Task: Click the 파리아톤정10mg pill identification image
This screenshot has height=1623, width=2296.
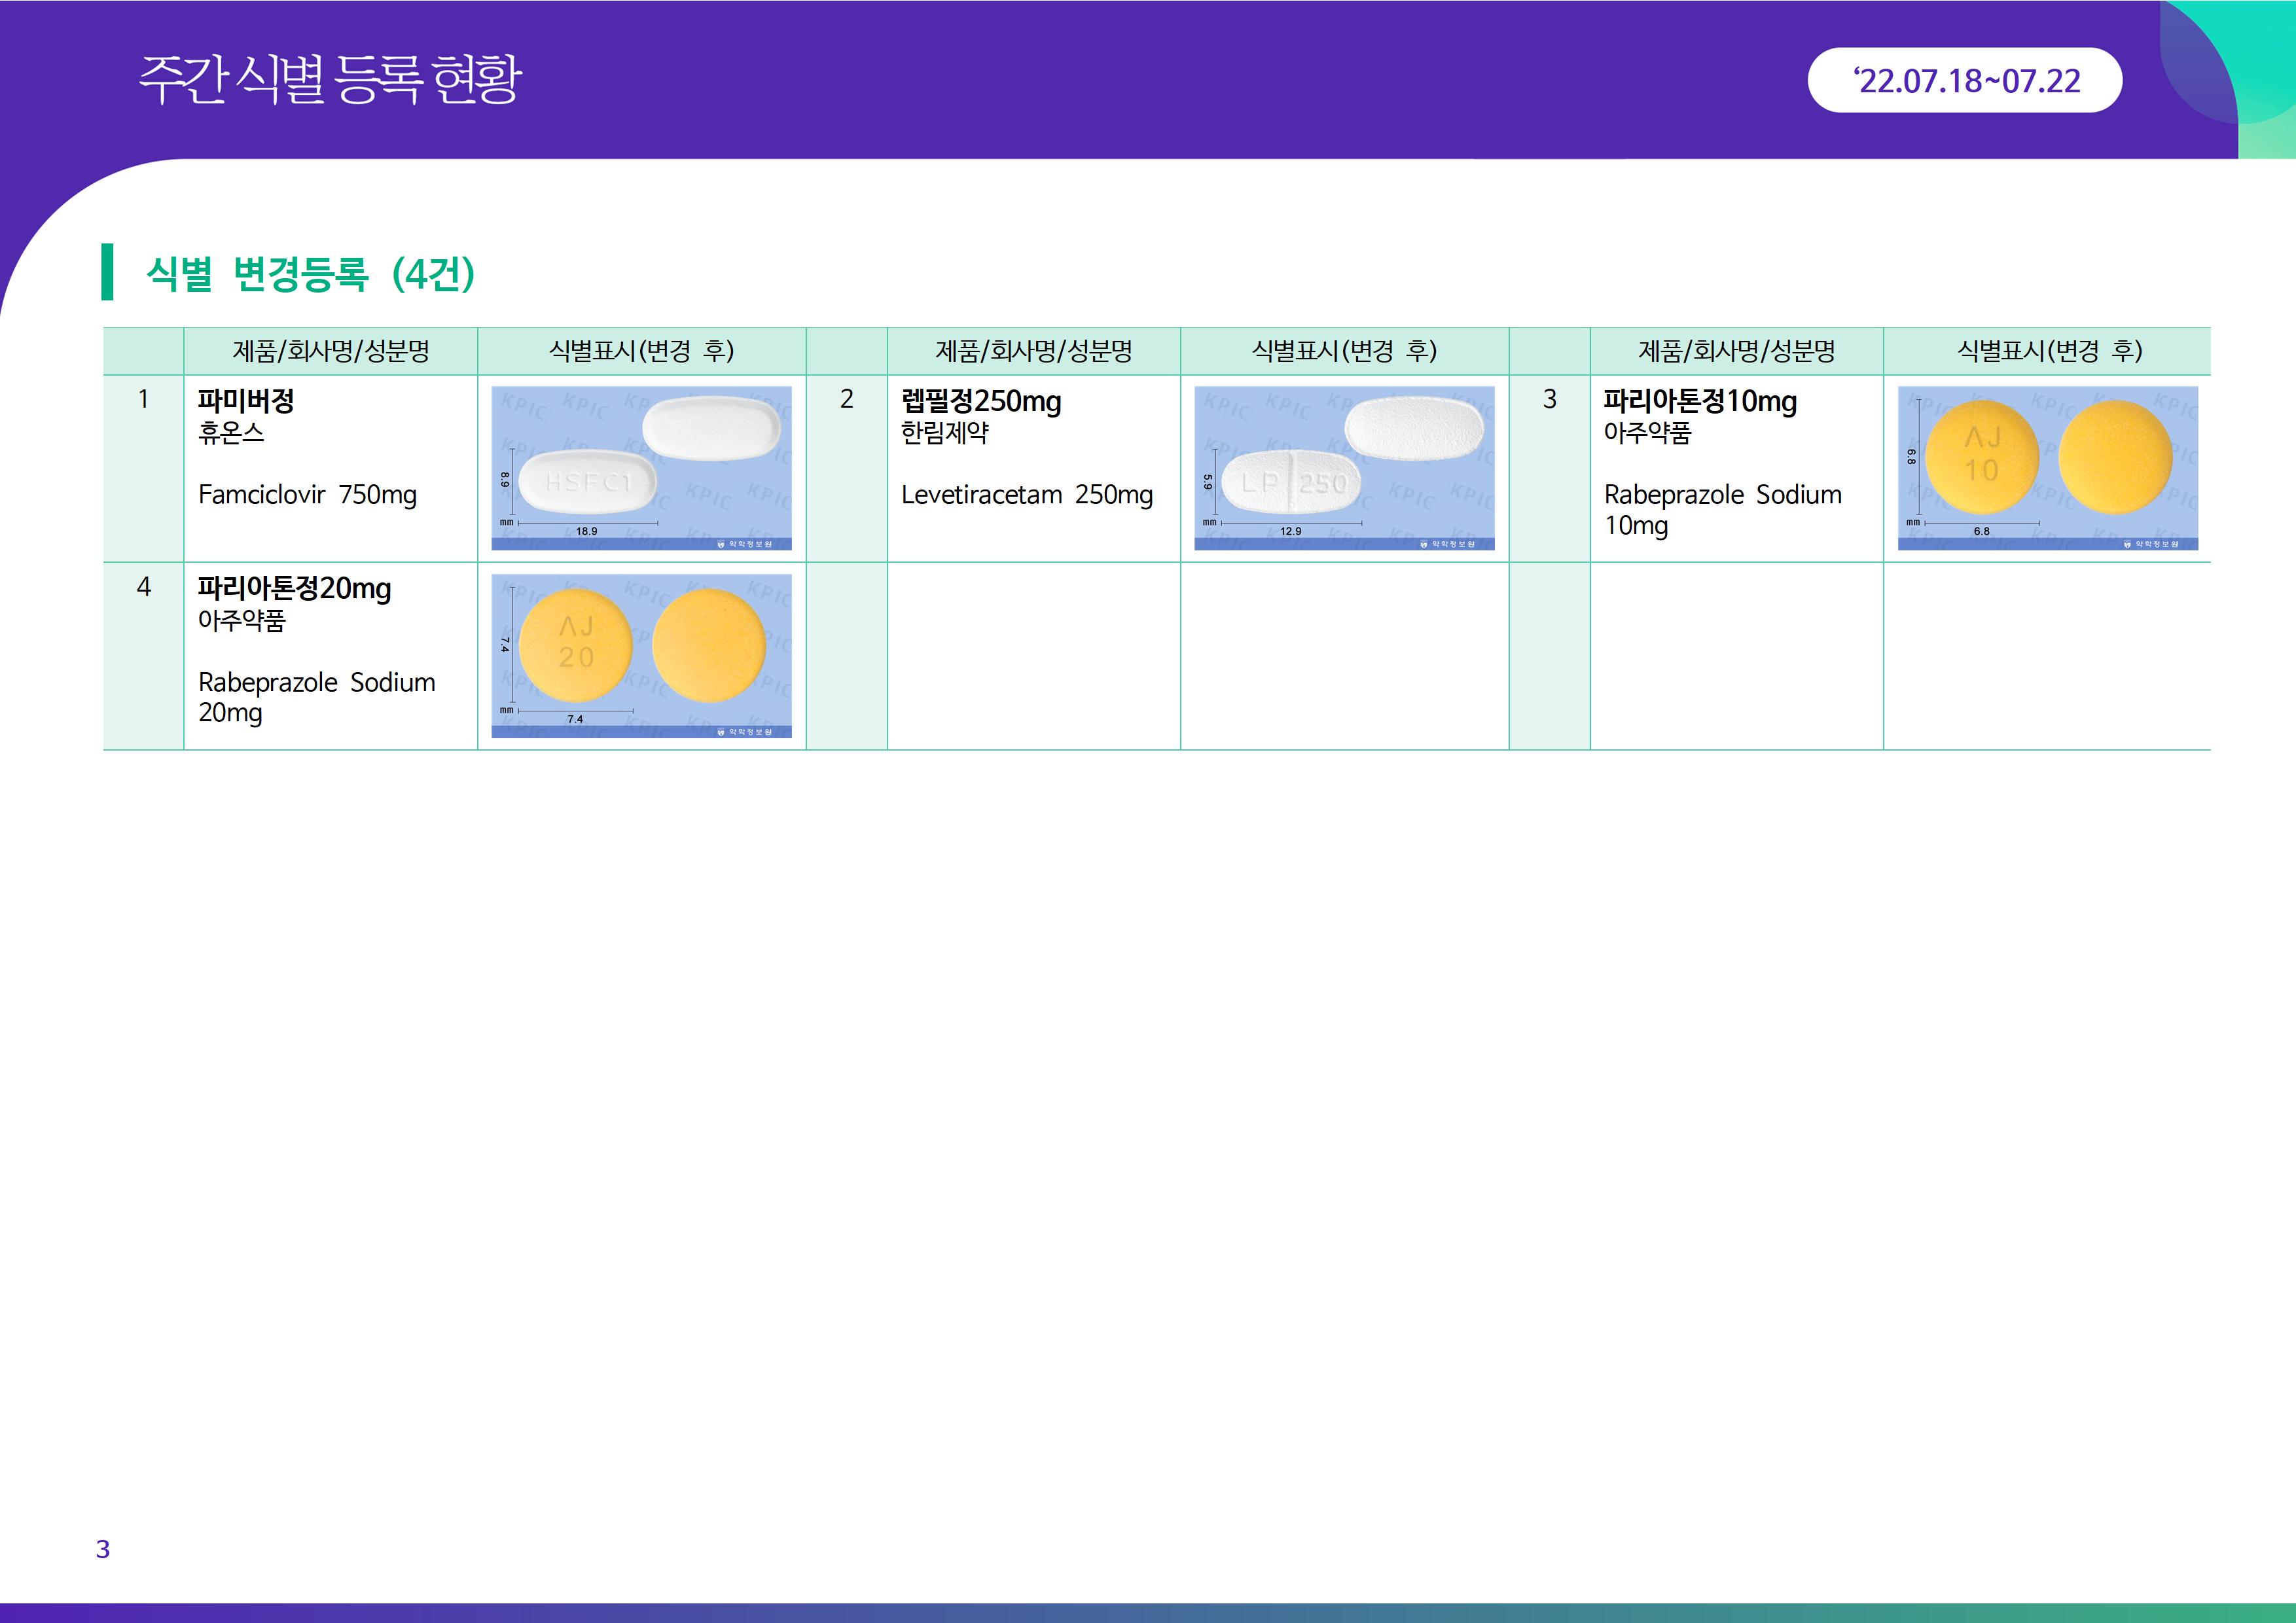Action: [2047, 468]
